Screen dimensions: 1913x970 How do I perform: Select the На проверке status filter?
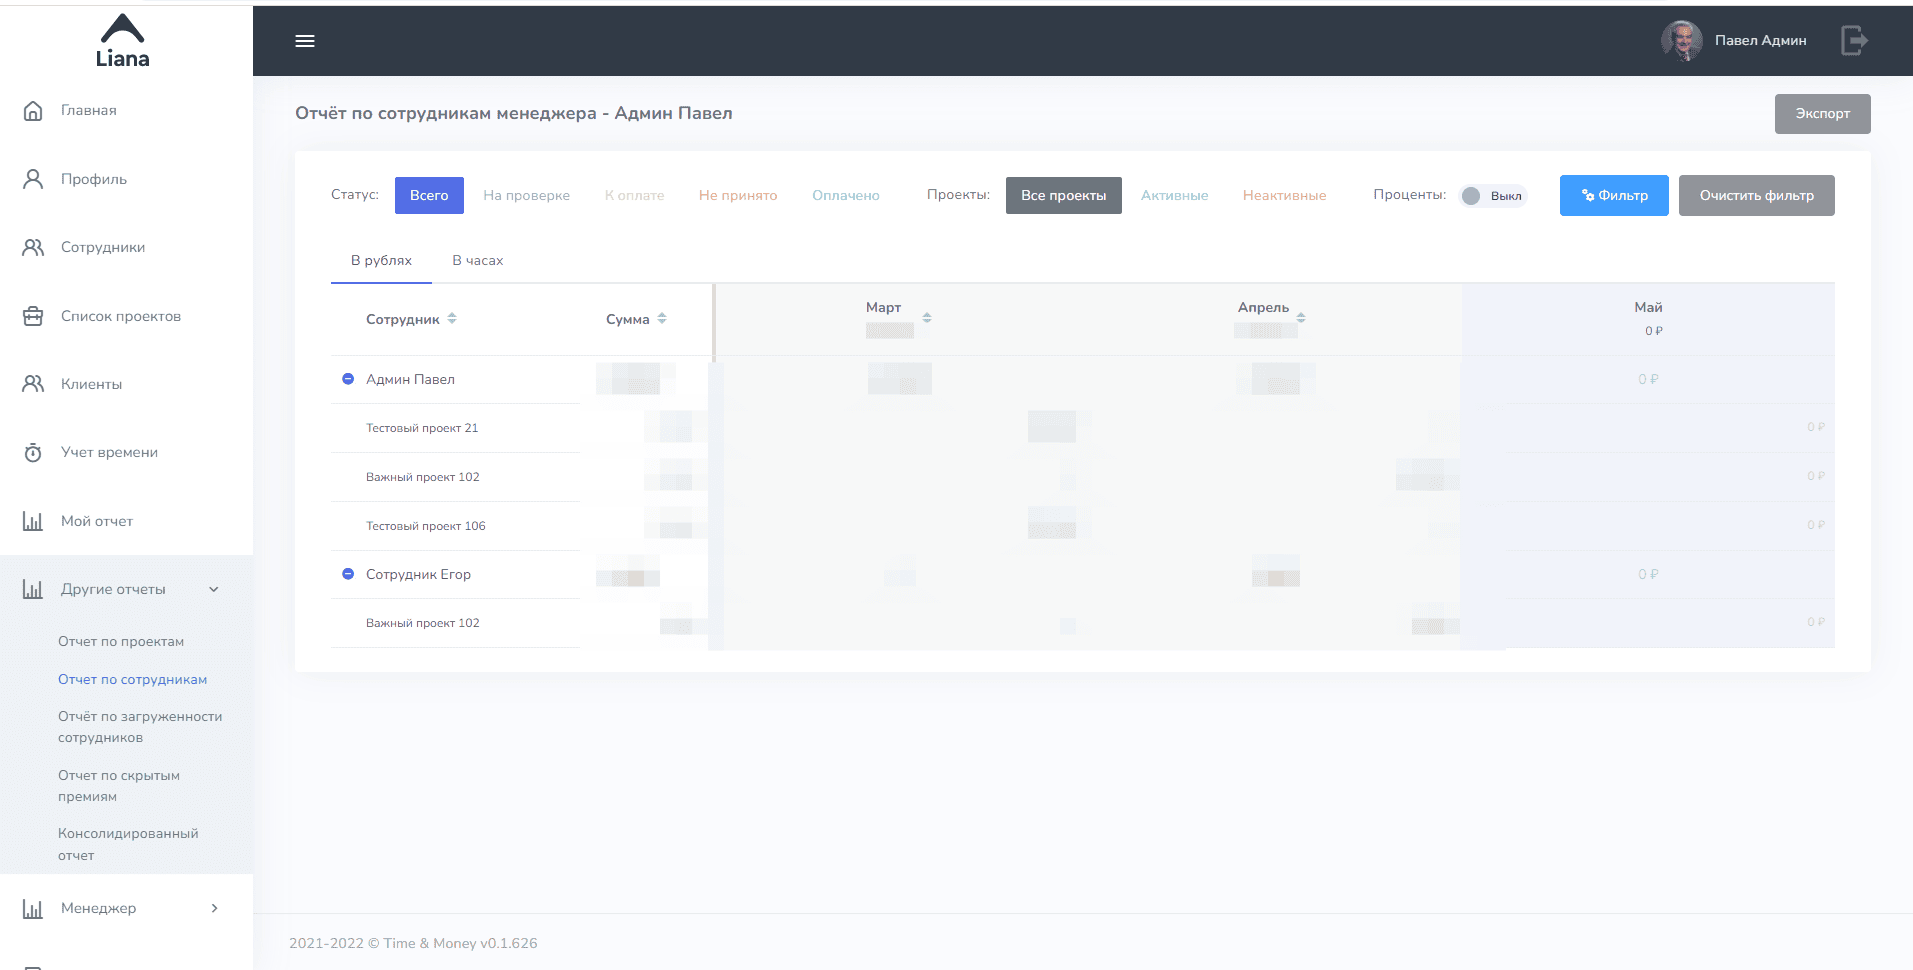click(x=526, y=196)
